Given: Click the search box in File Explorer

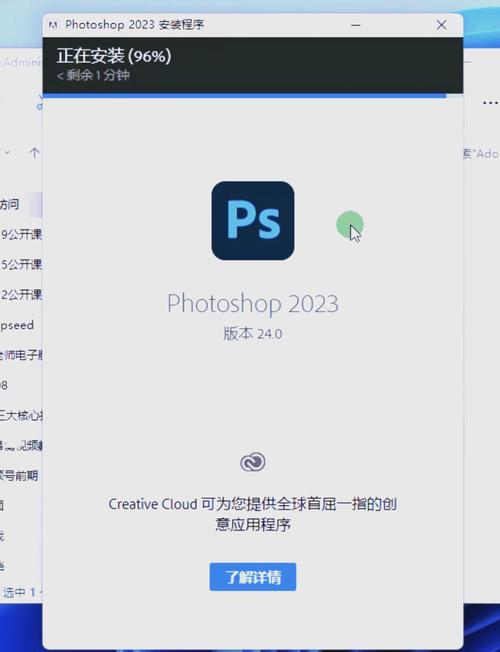Looking at the screenshot, I should pos(481,154).
